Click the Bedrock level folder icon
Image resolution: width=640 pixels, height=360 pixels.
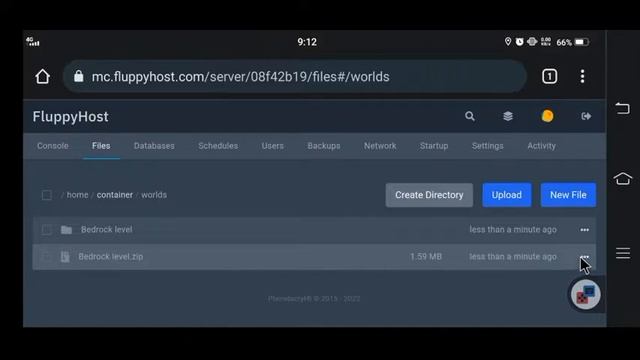tap(66, 230)
